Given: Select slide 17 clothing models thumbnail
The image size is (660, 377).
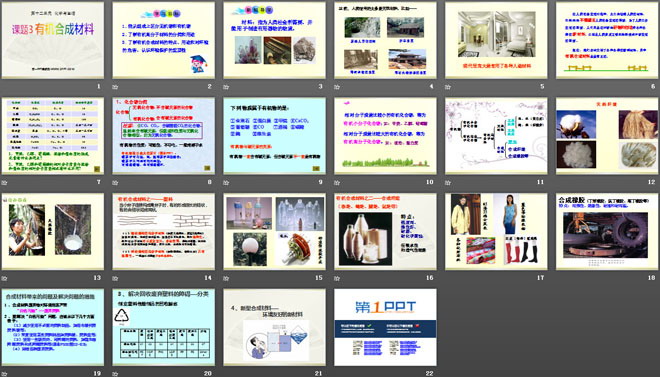Looking at the screenshot, I should 496,231.
